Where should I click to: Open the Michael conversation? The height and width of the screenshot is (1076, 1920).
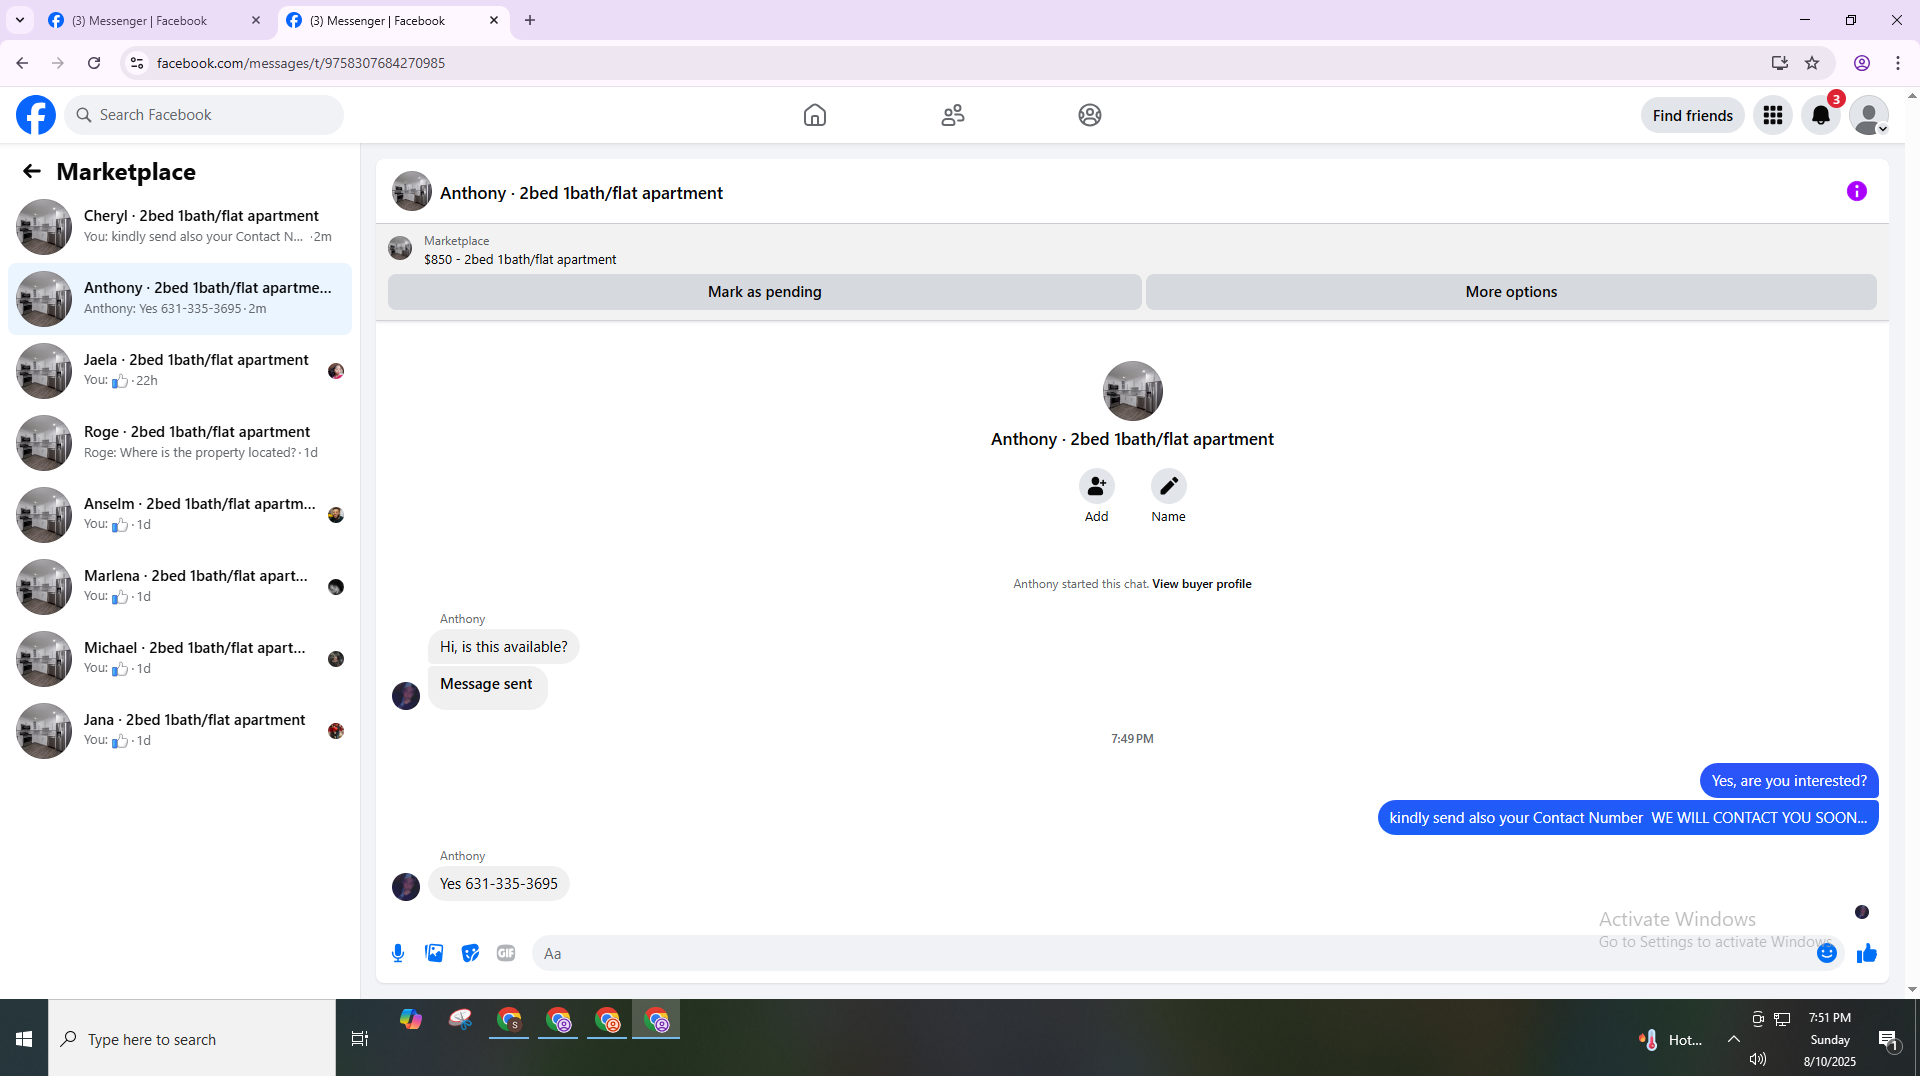[180, 658]
